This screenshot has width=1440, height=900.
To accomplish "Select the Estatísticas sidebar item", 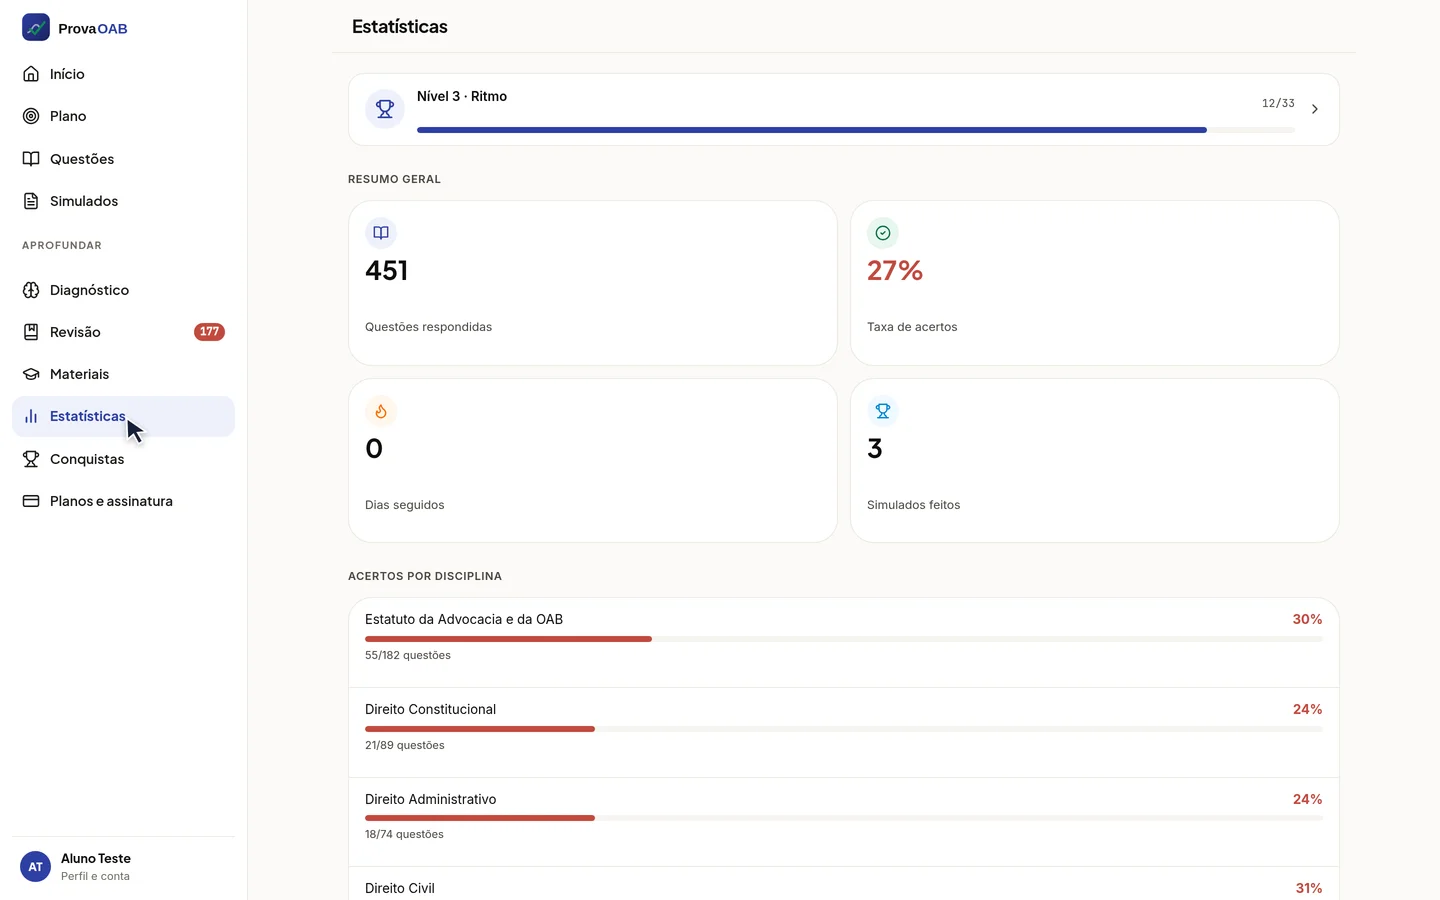I will point(123,416).
